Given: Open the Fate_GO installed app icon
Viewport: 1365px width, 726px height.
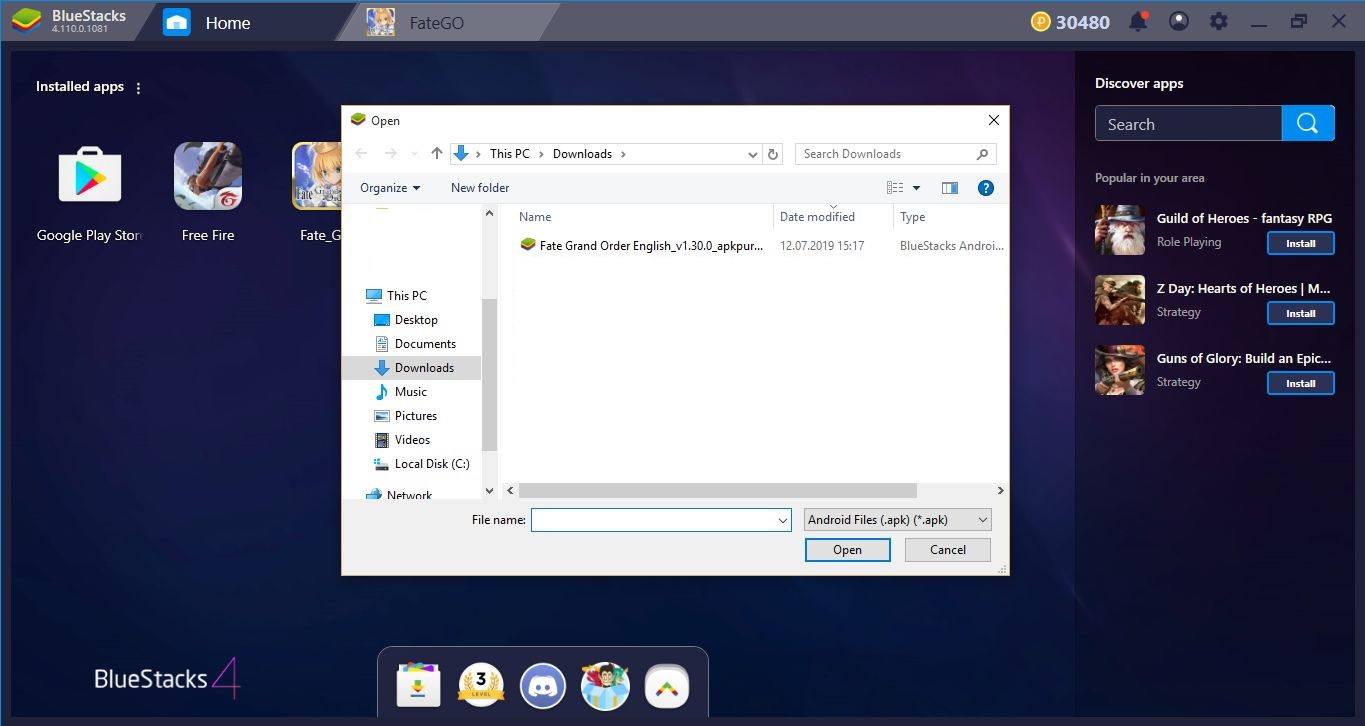Looking at the screenshot, I should pos(317,177).
